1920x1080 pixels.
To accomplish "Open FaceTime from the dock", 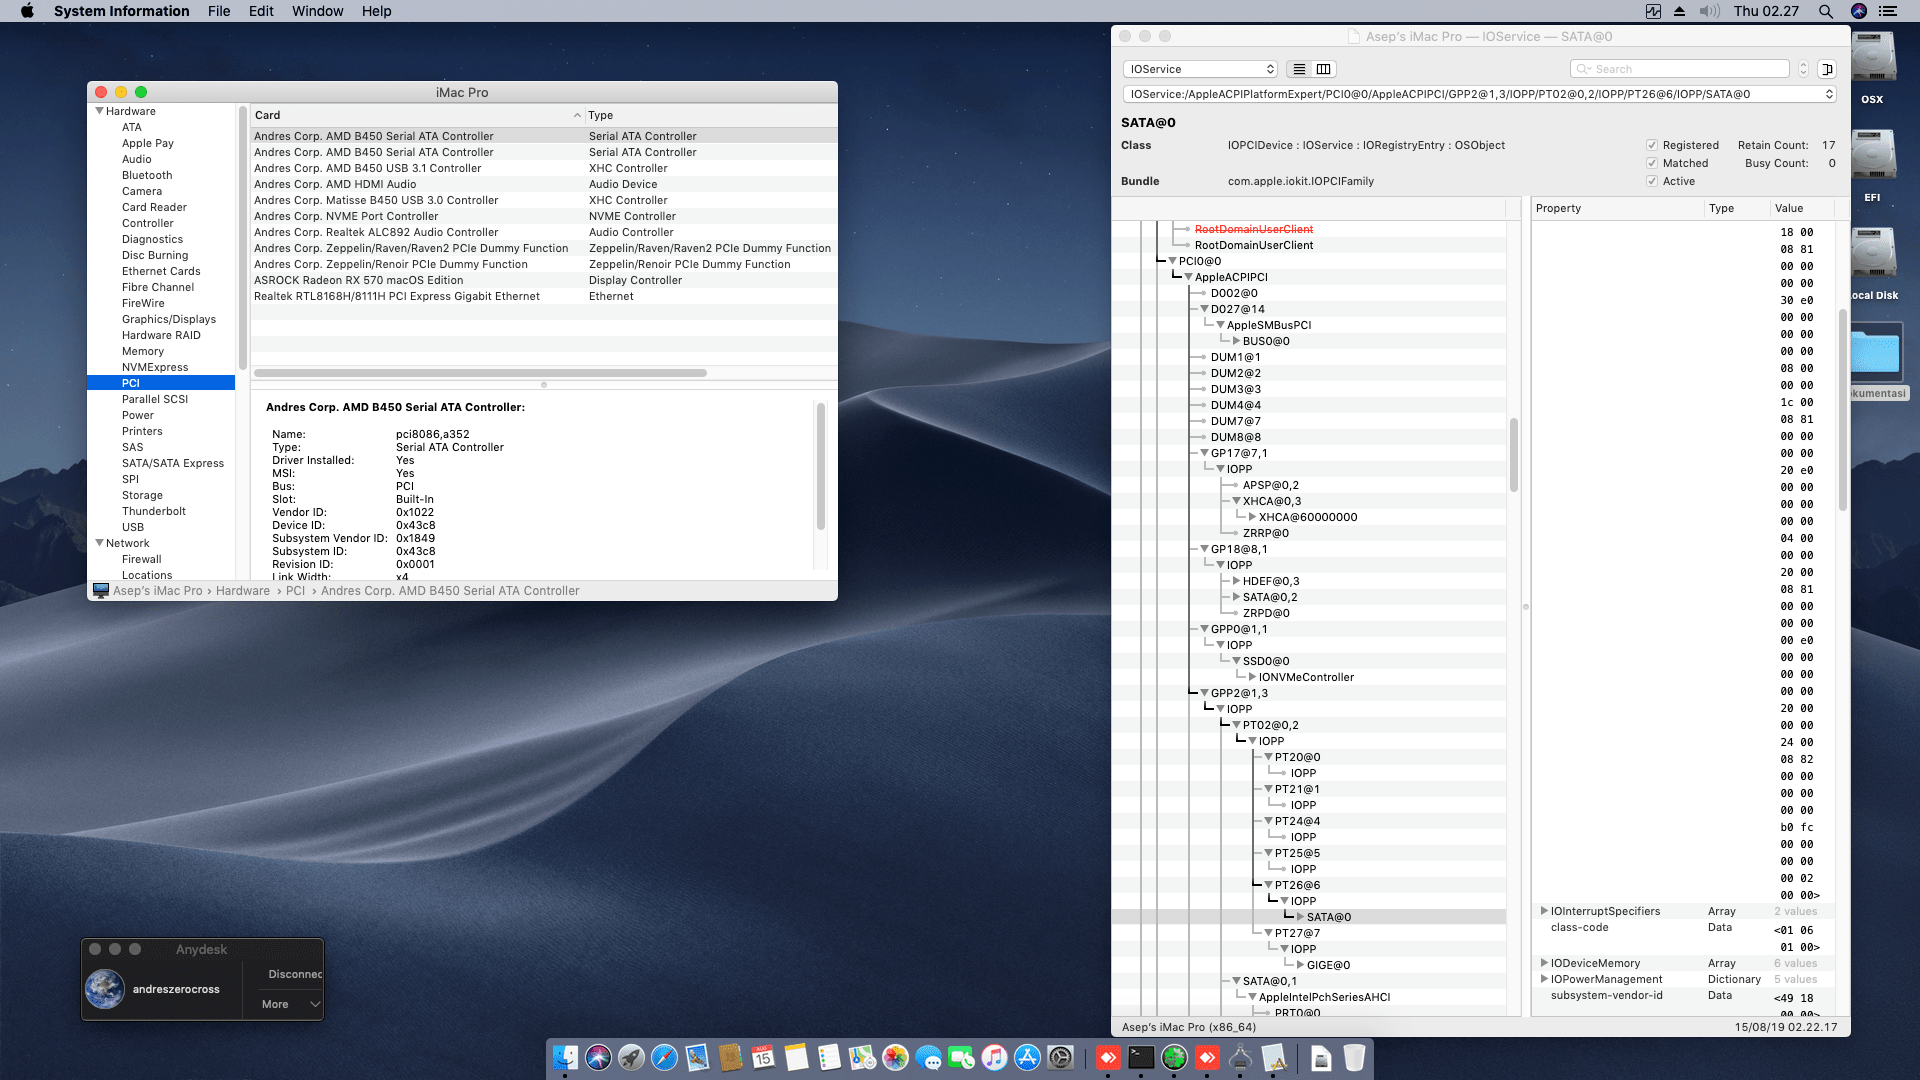I will click(961, 1057).
